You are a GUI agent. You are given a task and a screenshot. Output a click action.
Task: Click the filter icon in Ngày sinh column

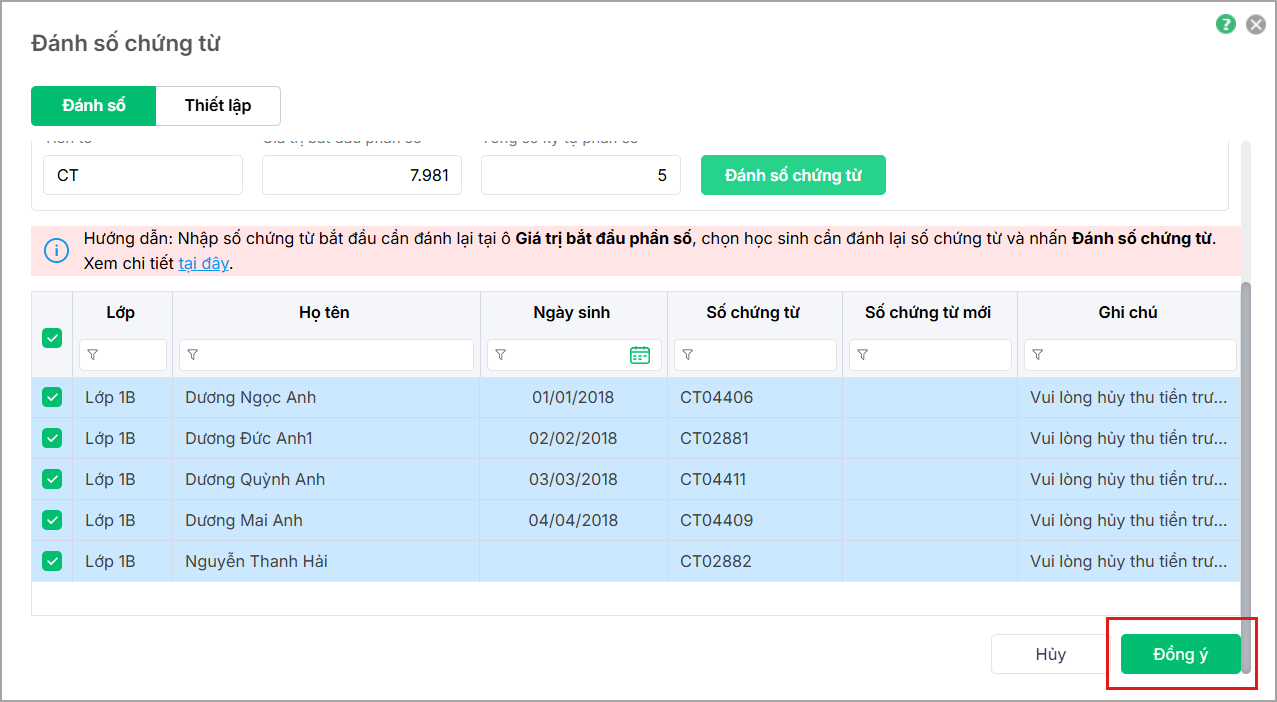point(501,355)
